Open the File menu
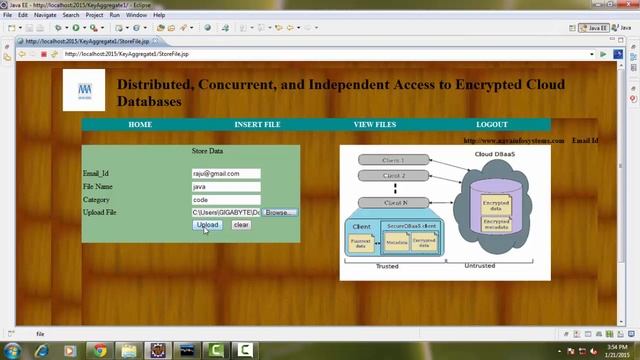The height and width of the screenshot is (360, 640). 7,15
